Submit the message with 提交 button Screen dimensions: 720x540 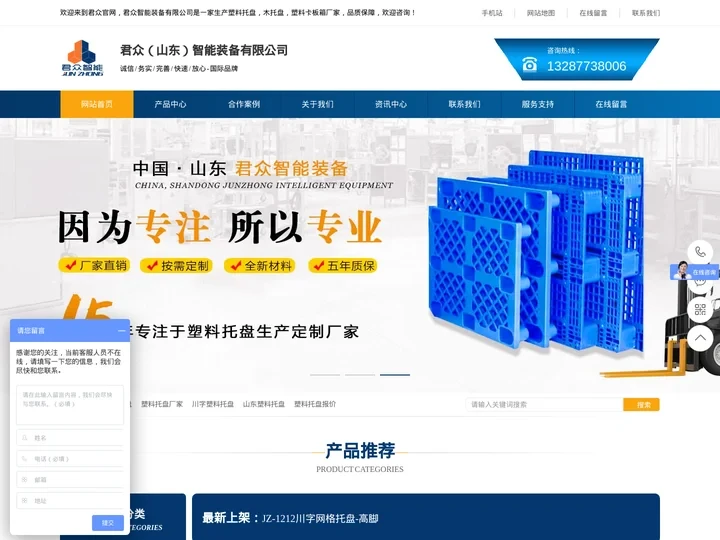[x=108, y=523]
